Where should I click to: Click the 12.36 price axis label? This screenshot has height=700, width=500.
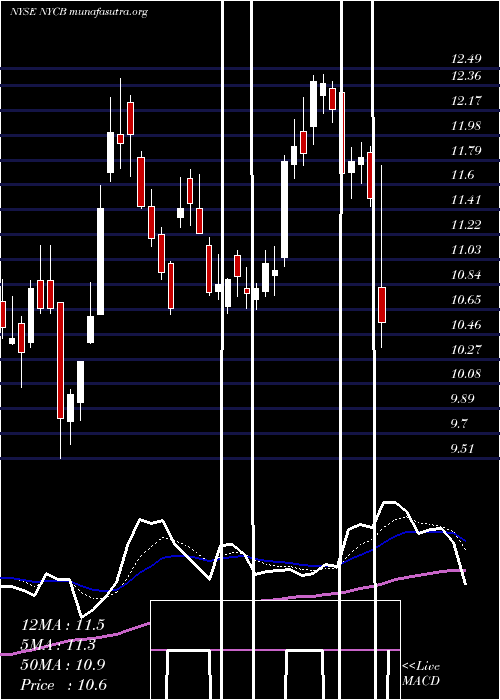click(x=466, y=75)
